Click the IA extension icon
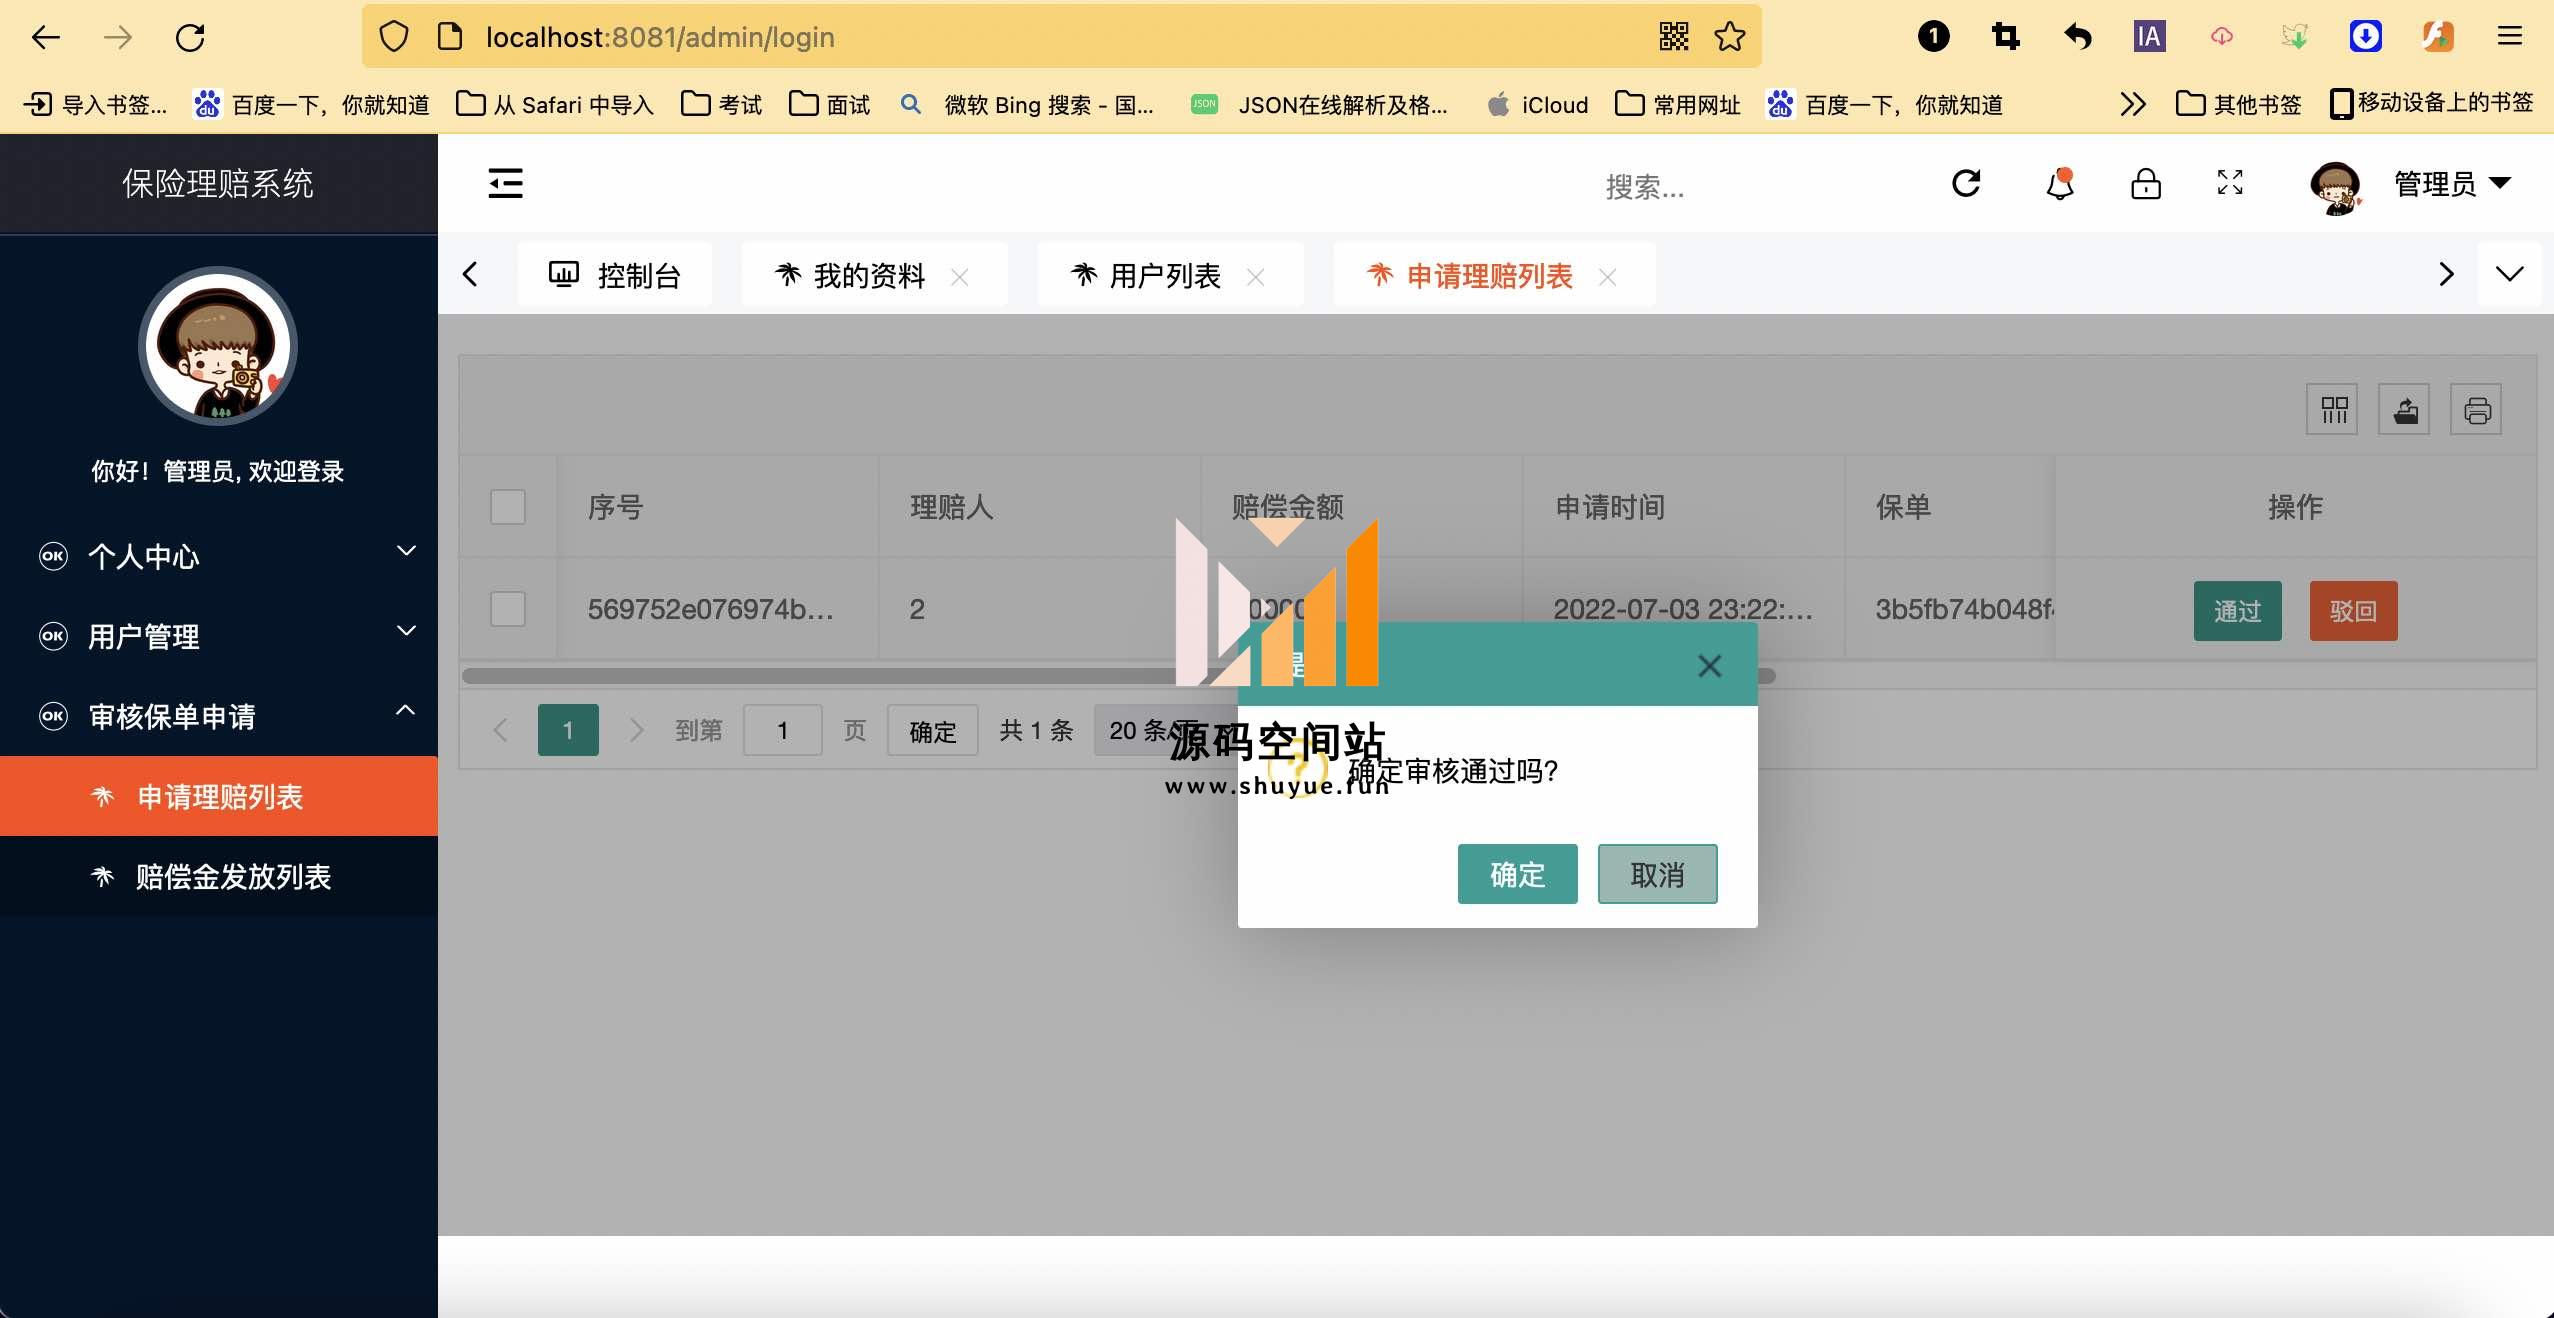Image resolution: width=2554 pixels, height=1318 pixels. (2149, 37)
